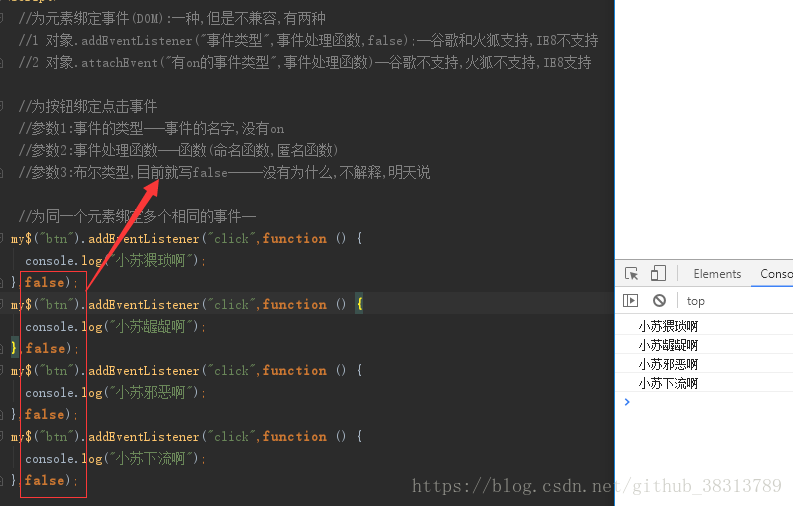
Task: Toggle the device toolbar icon in DevTools
Action: pos(658,273)
